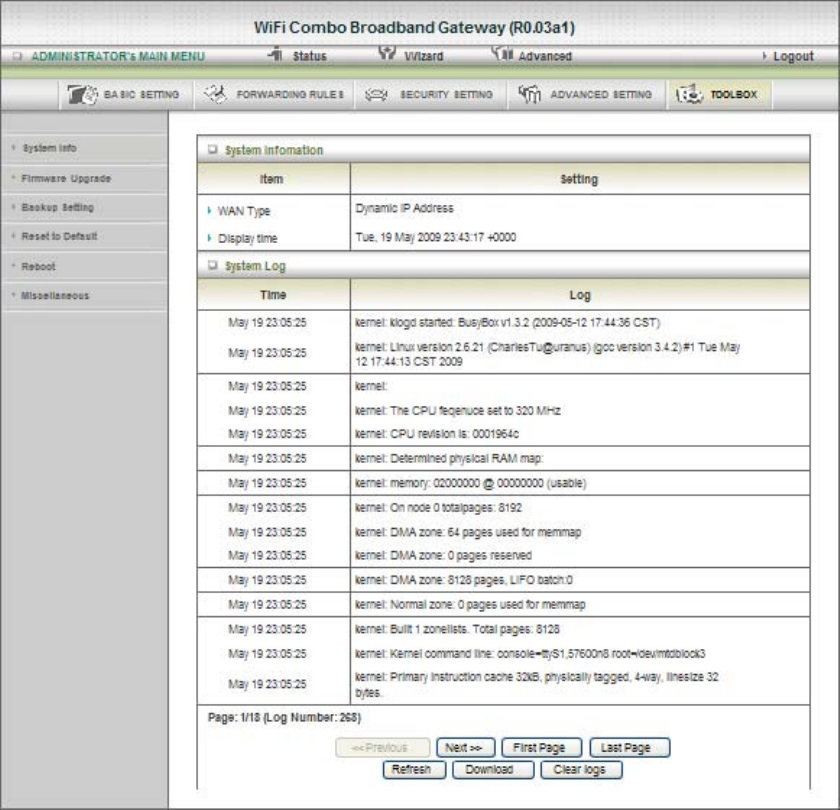Screen dimensions: 840x810
Task: Open Firmware Upgrade in the sidebar
Action: (66, 178)
